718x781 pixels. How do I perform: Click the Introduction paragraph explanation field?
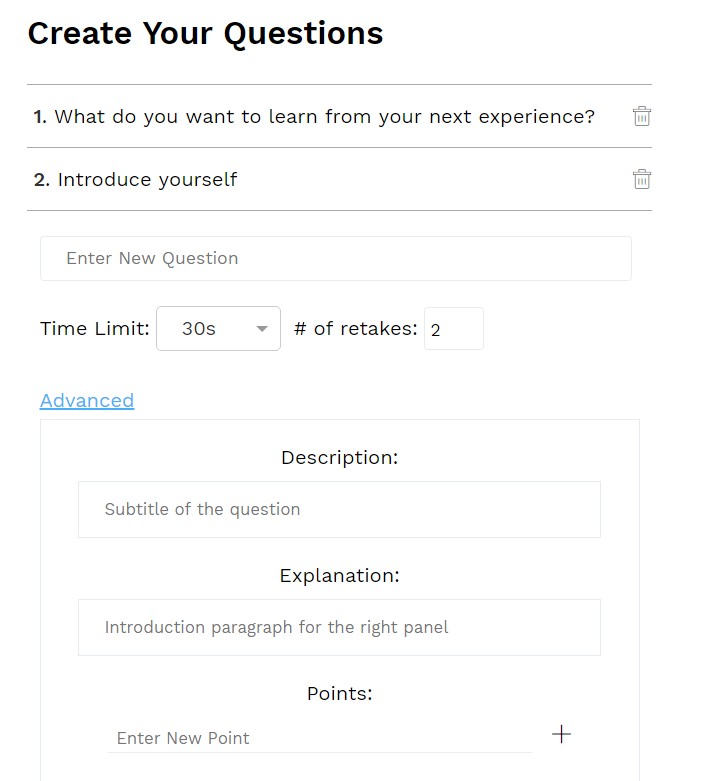click(339, 627)
